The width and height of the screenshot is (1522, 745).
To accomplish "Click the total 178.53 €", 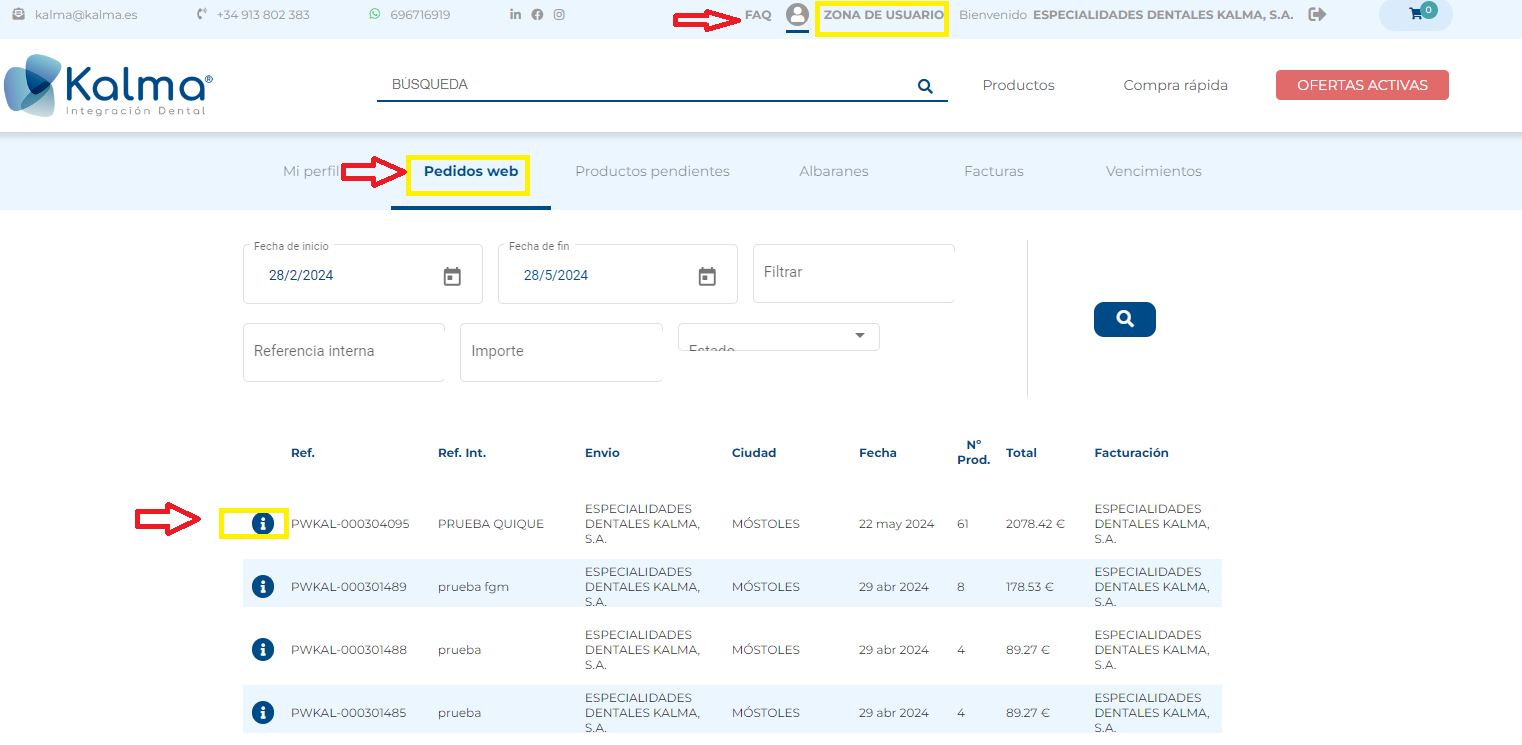I will tap(1030, 587).
